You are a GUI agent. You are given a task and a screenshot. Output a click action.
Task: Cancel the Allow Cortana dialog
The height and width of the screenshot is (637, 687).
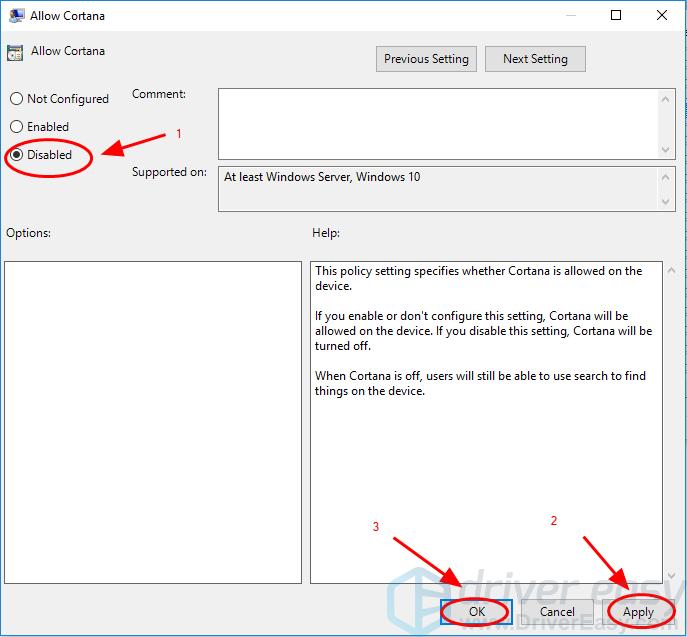click(x=557, y=612)
